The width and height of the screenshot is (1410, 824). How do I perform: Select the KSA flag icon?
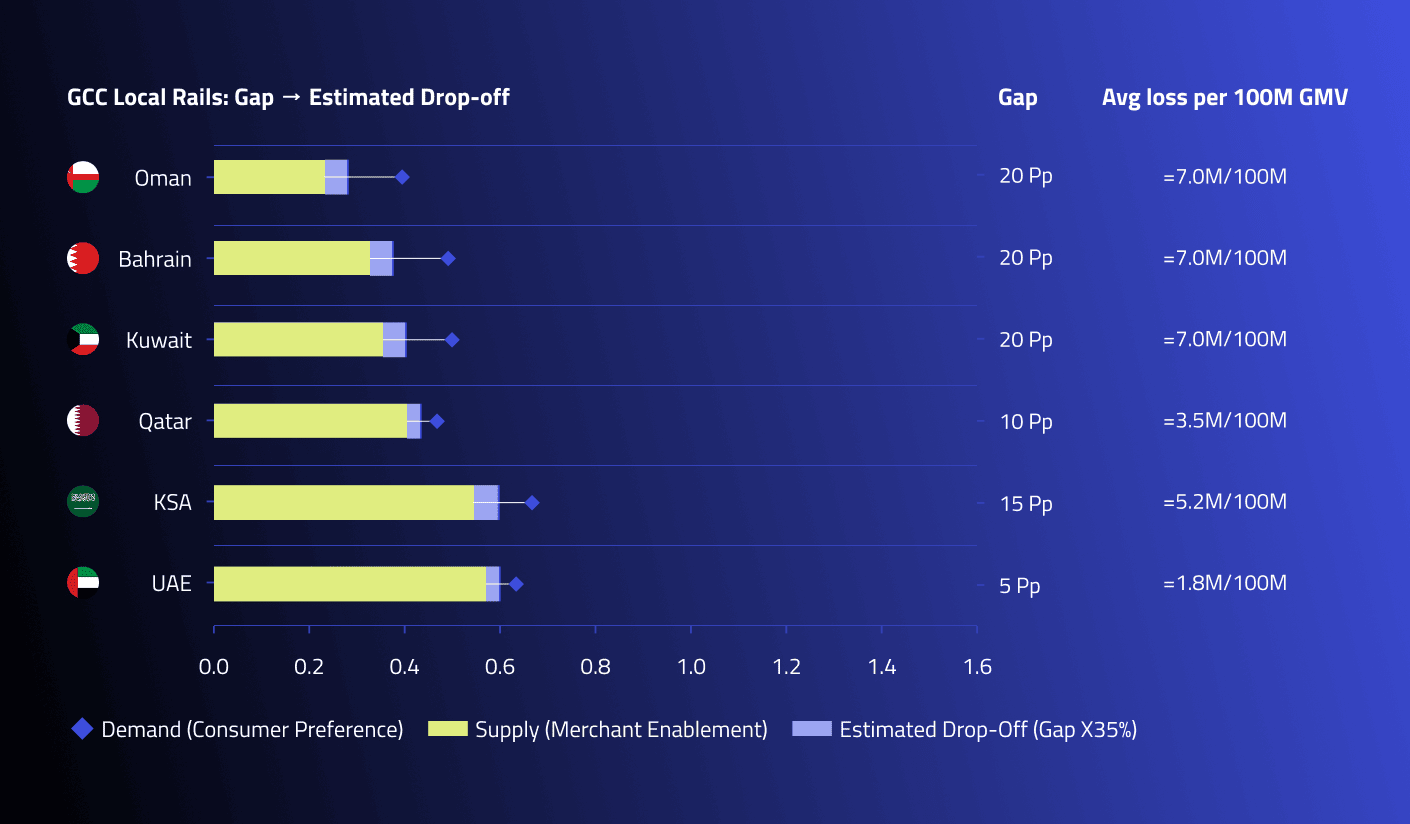coord(82,501)
